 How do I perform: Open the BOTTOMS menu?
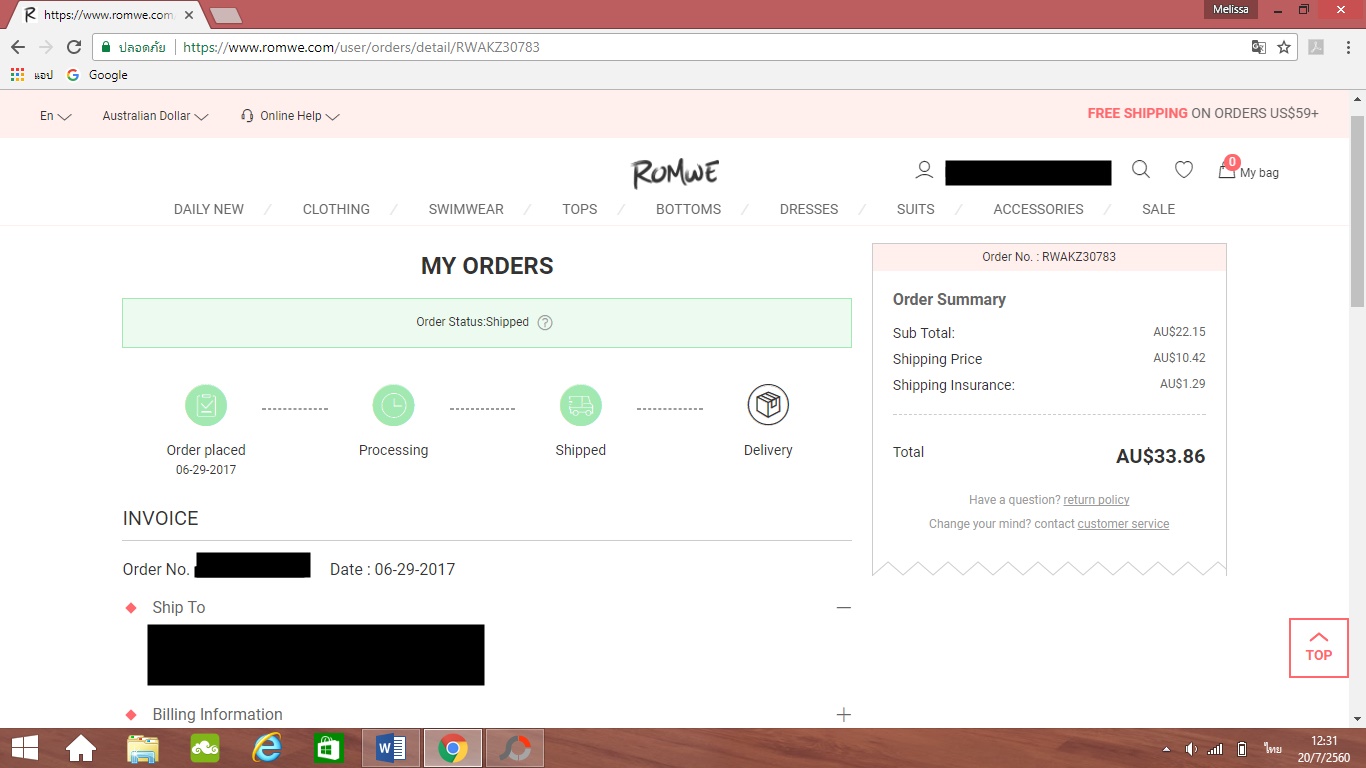coord(689,209)
